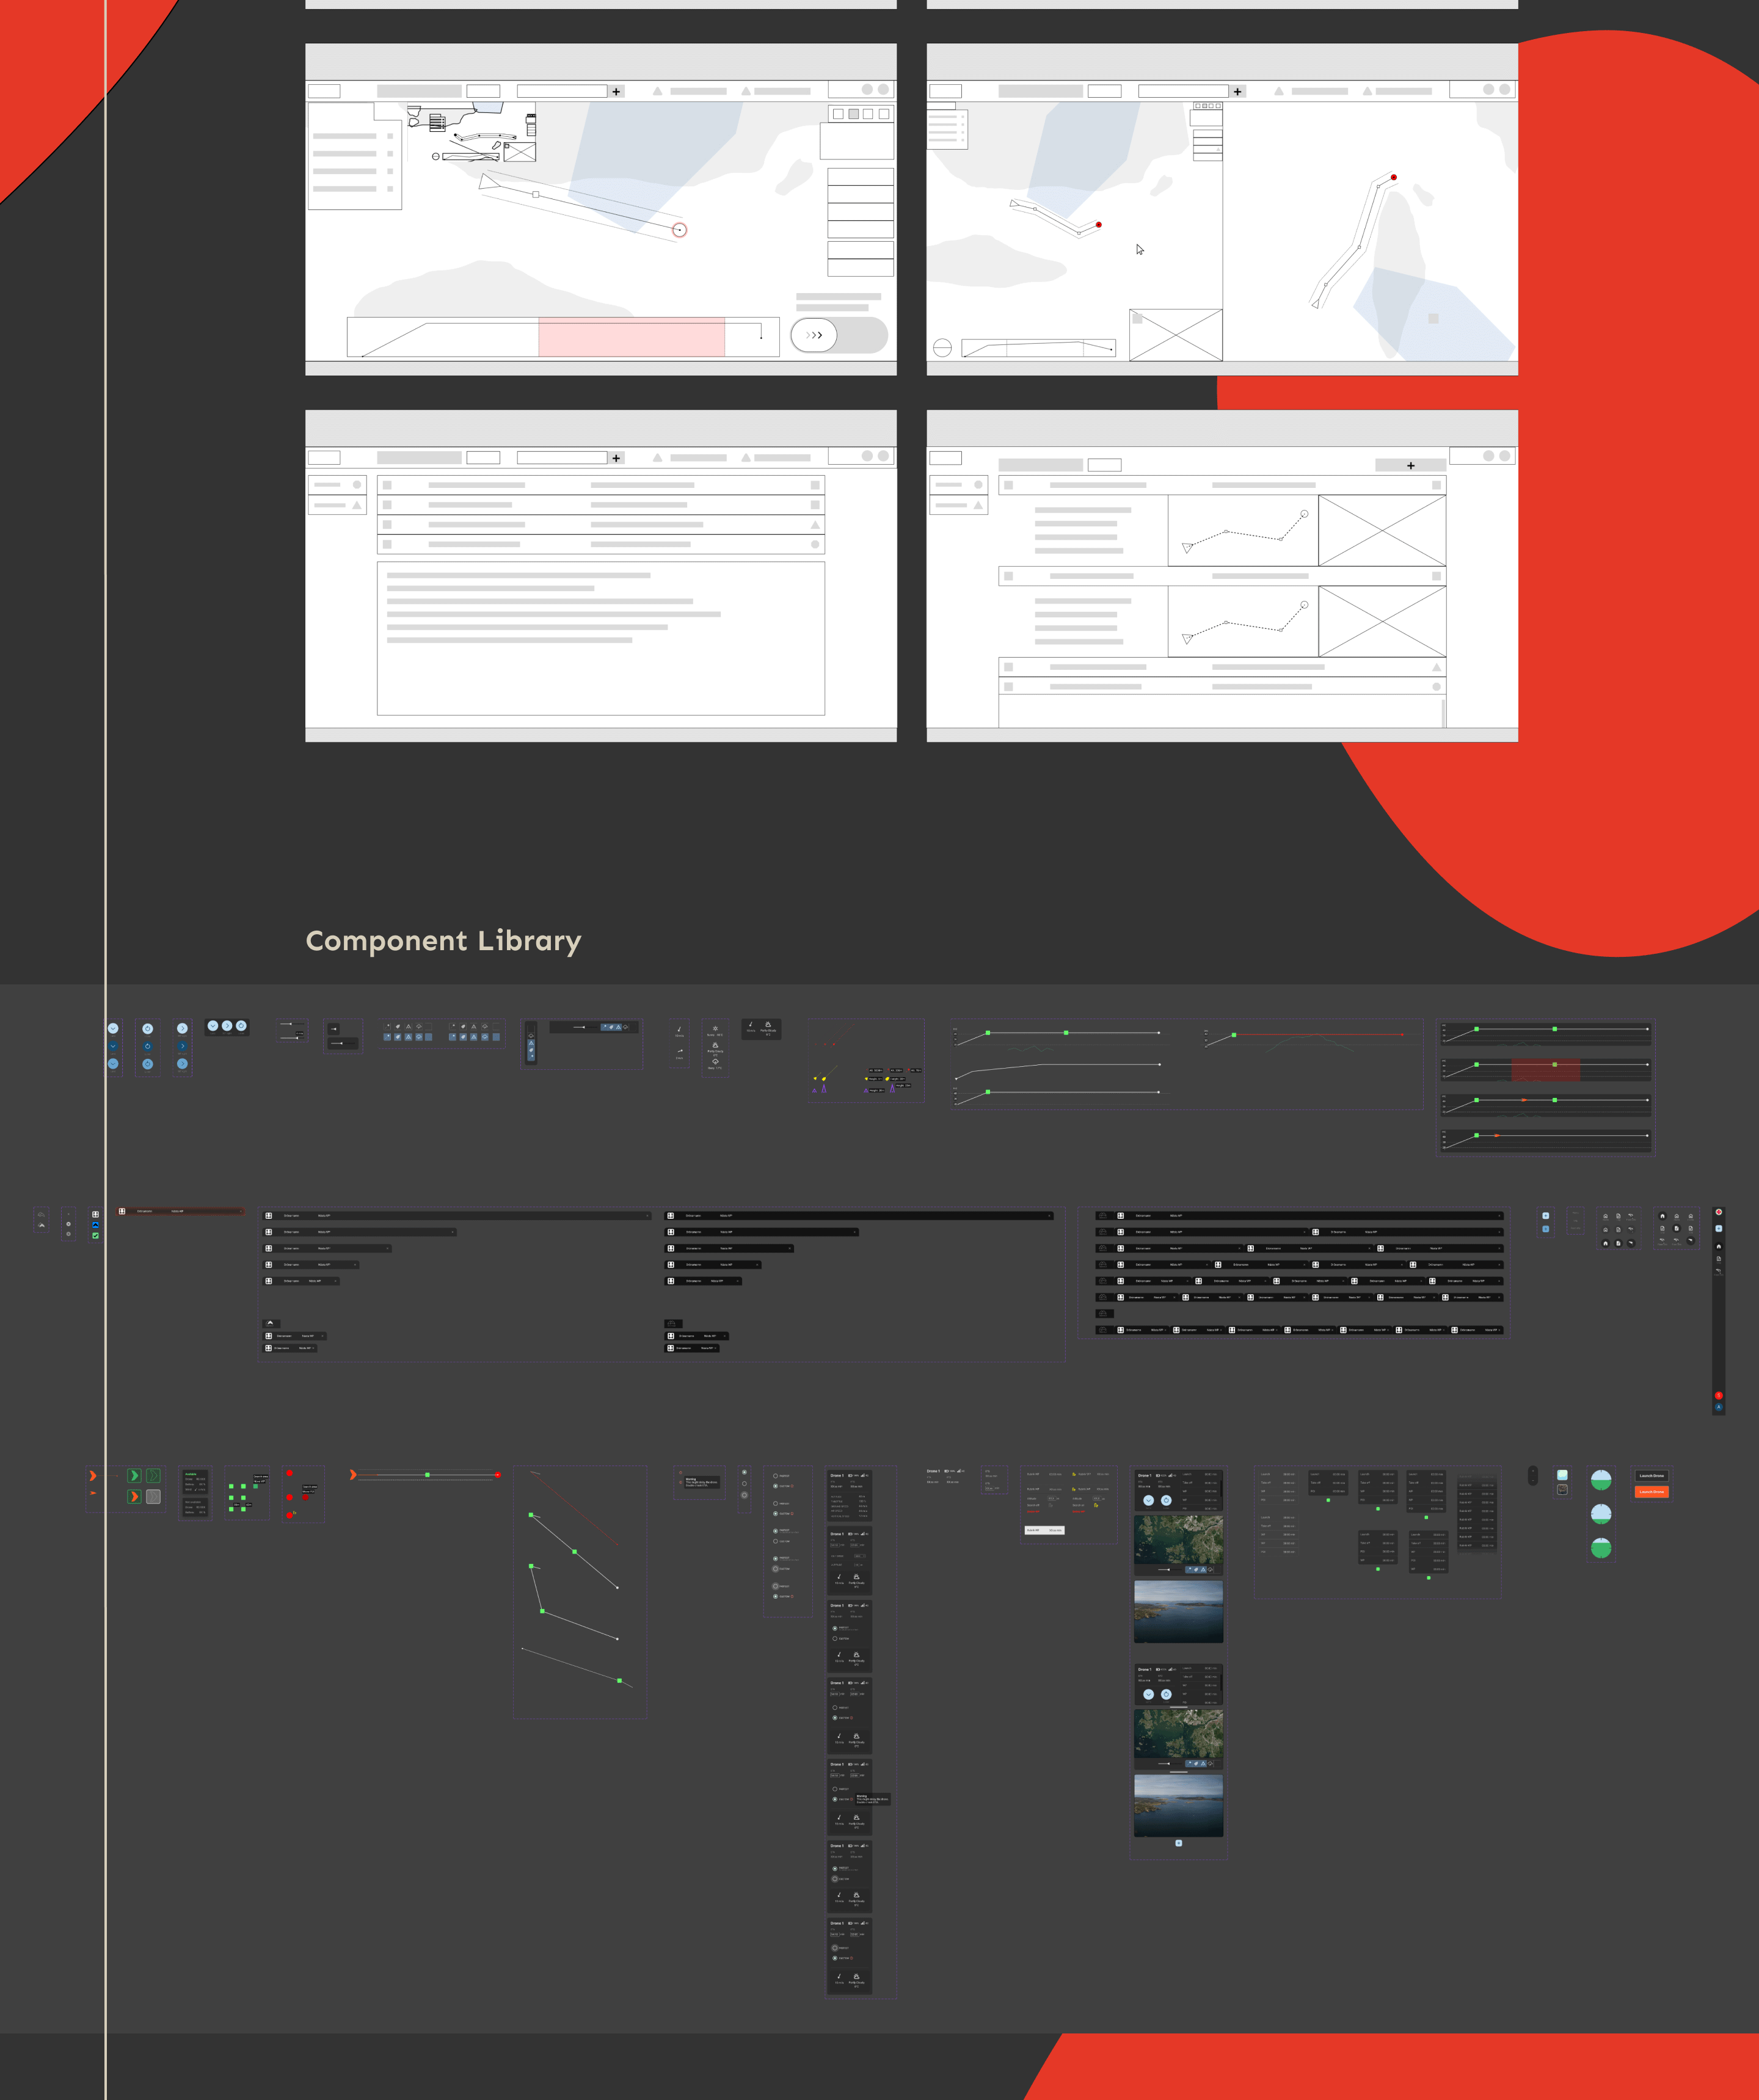Click the dark grey Launch Drone button
This screenshot has height=2100, width=1759.
[1651, 1476]
